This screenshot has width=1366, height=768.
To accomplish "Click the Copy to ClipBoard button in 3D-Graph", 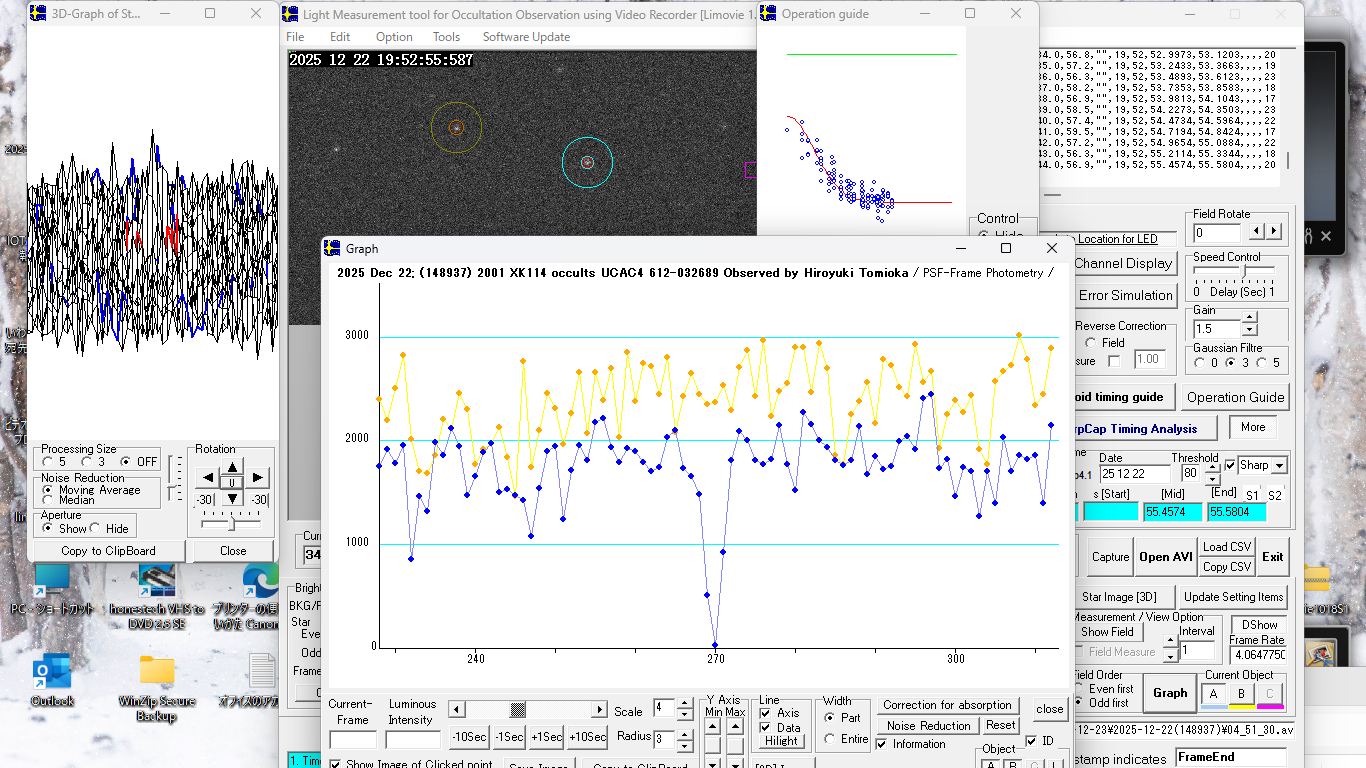I will tap(109, 551).
